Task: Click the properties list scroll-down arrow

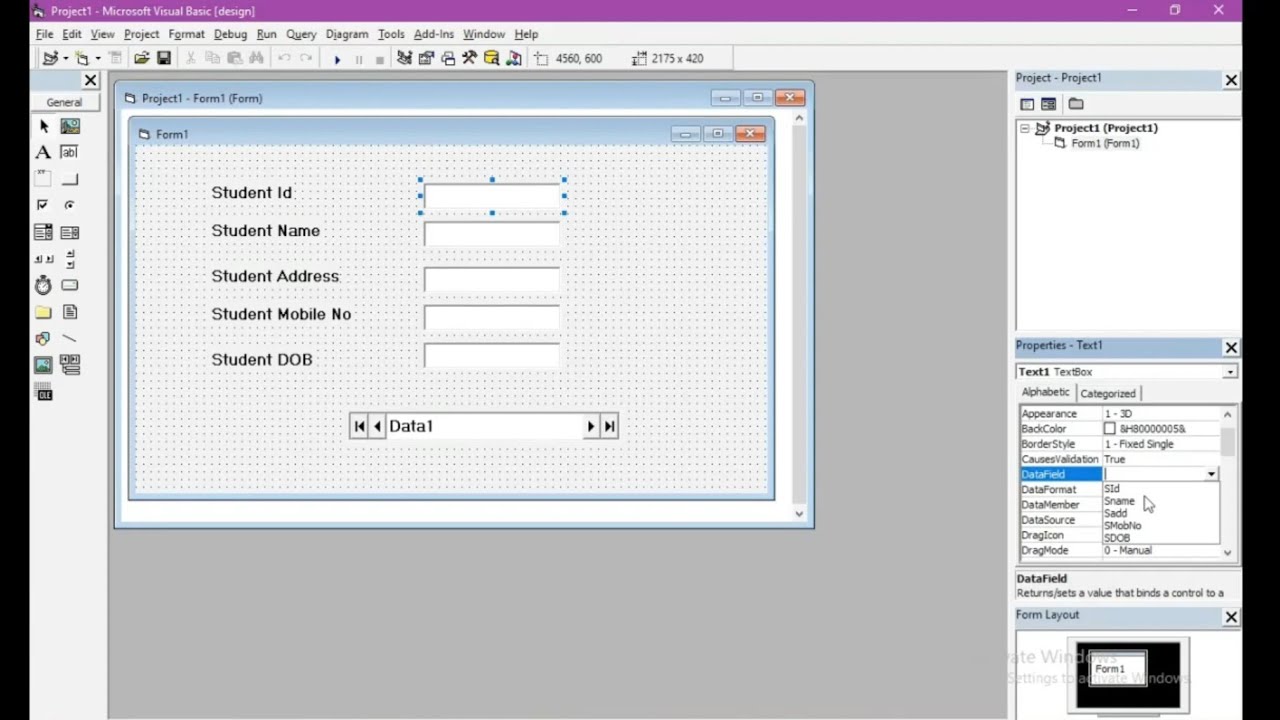Action: coord(1228,552)
